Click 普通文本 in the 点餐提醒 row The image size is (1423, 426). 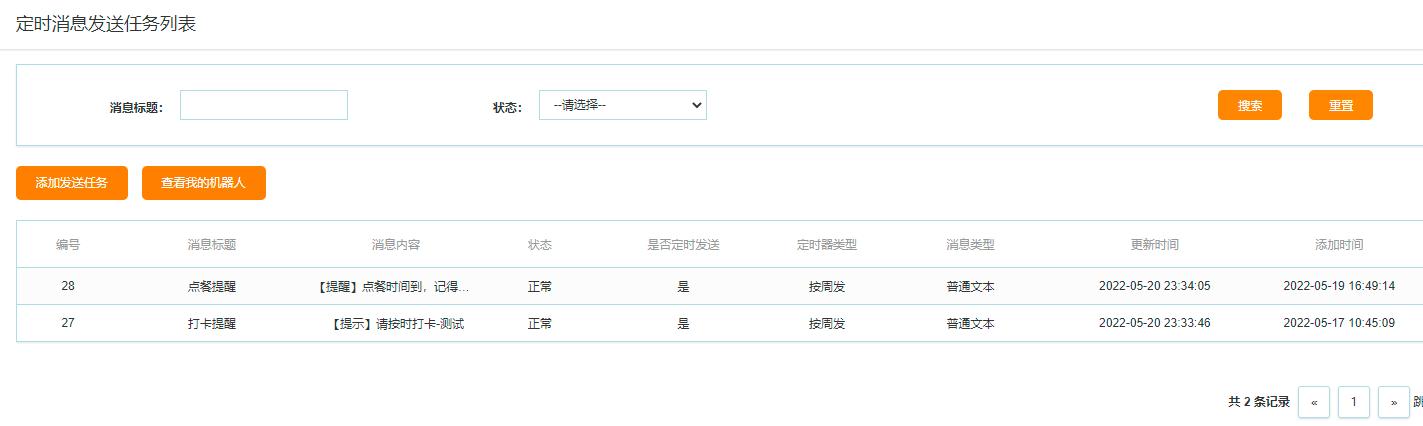tap(971, 287)
